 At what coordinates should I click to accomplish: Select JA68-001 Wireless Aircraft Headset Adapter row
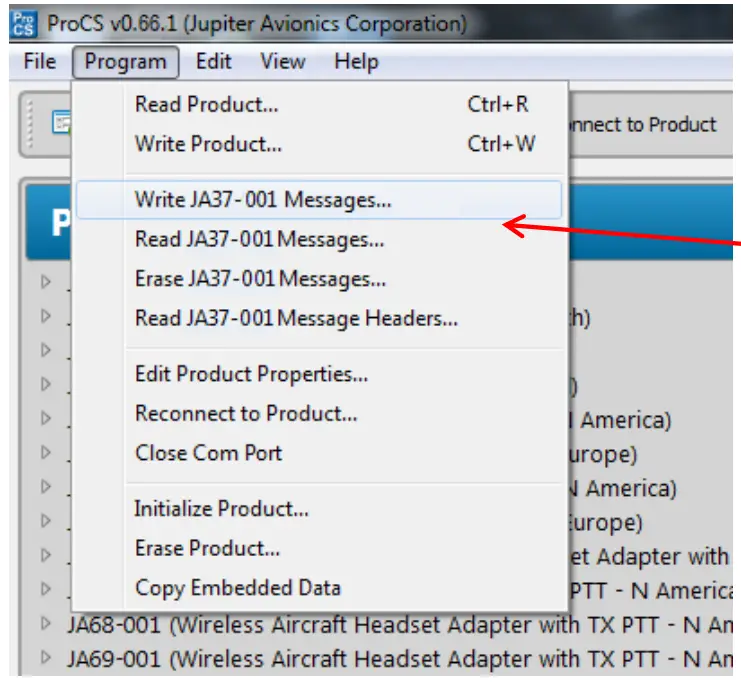[400, 625]
